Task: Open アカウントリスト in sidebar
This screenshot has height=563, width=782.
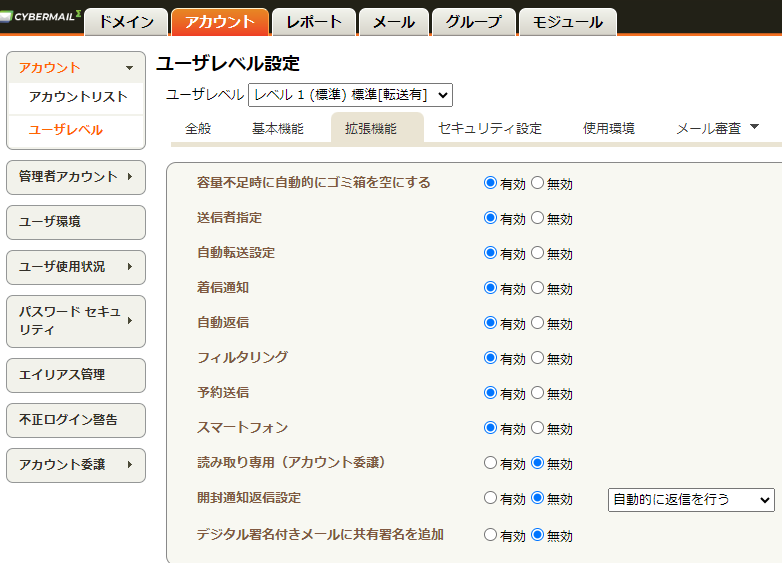Action: pyautogui.click(x=78, y=97)
